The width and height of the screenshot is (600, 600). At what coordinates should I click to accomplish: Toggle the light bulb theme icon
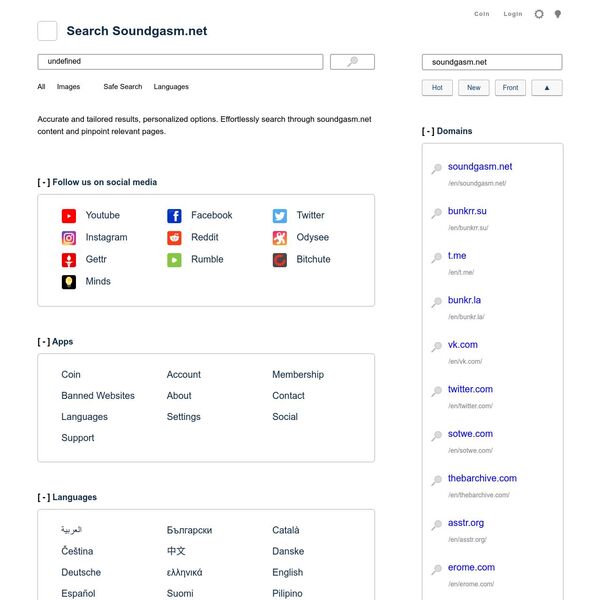558,14
